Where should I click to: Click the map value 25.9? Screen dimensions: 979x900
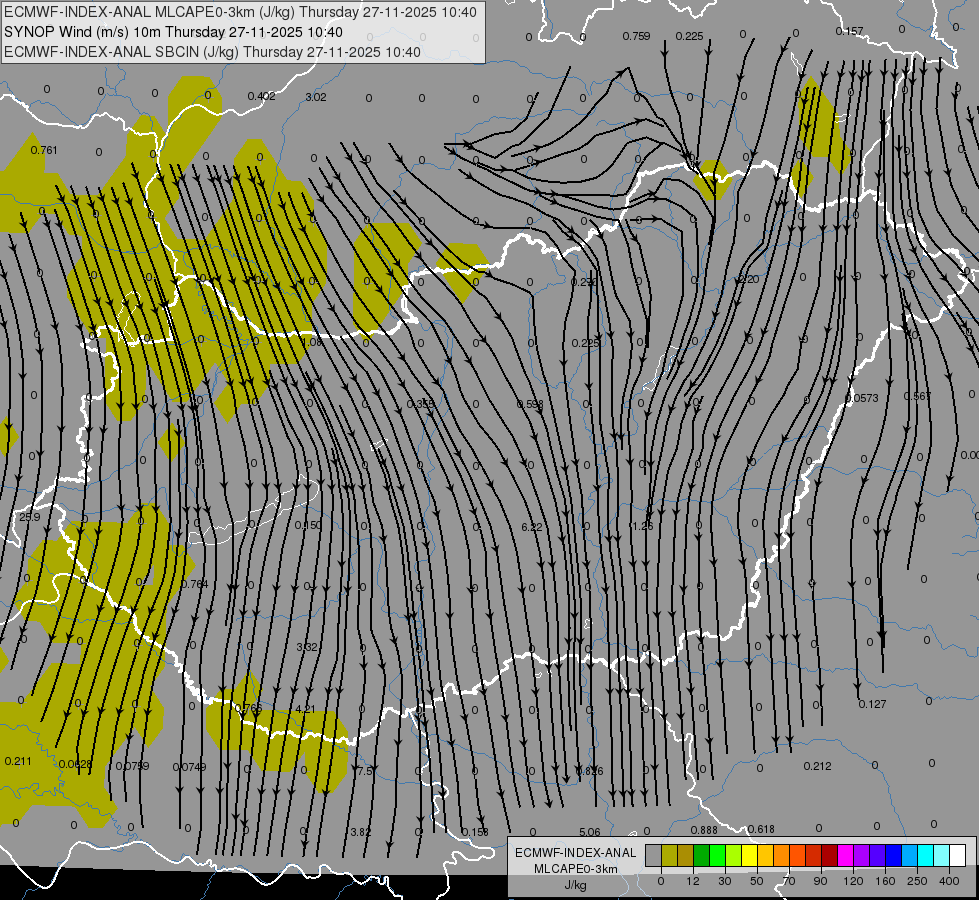29,517
